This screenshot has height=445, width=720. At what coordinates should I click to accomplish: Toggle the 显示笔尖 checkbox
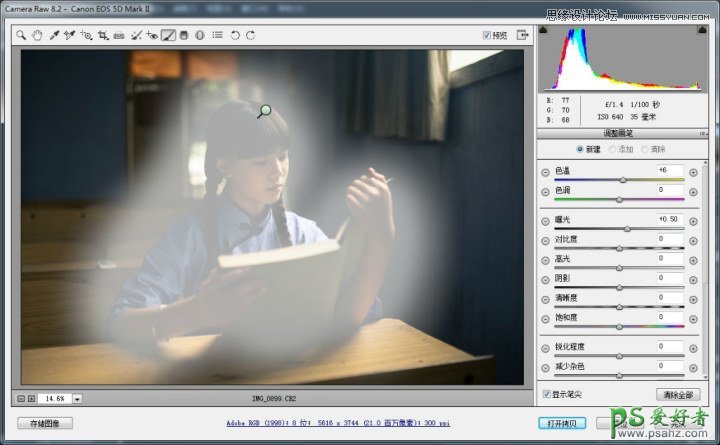(545, 394)
